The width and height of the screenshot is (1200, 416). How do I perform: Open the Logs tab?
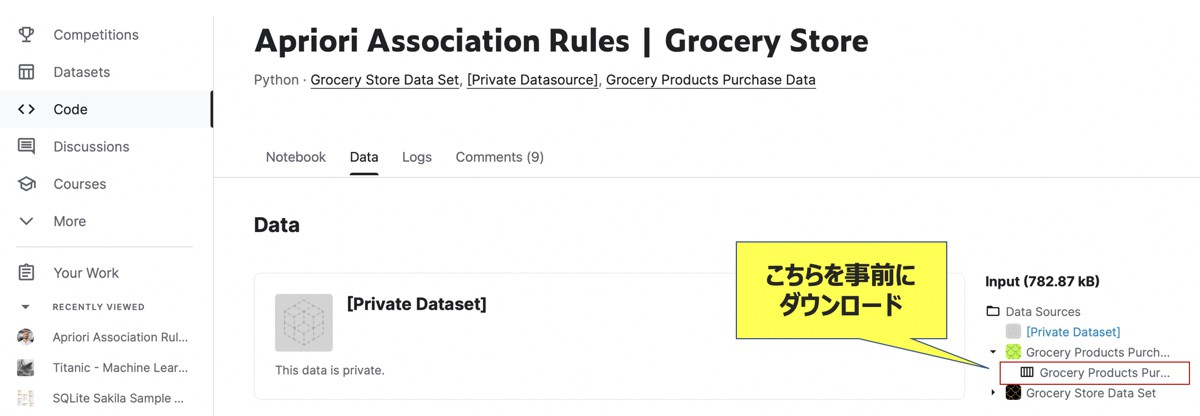click(x=417, y=157)
